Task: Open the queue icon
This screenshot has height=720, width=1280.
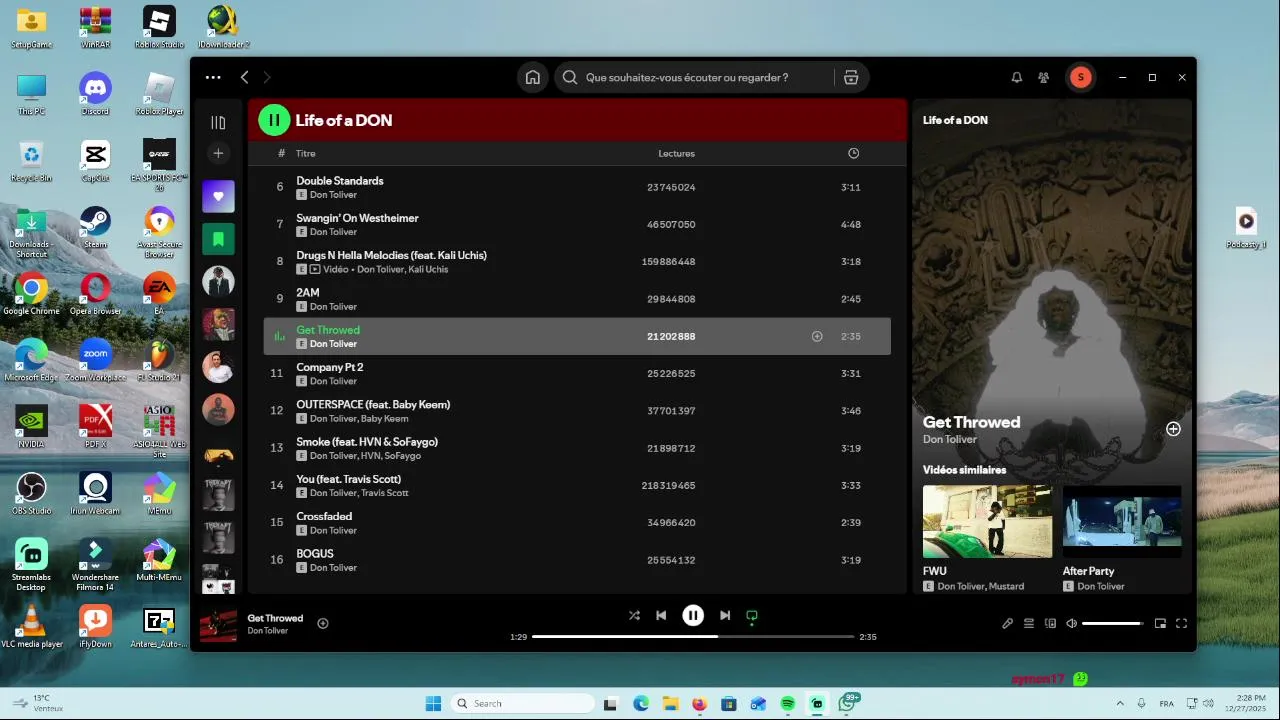Action: (1029, 623)
